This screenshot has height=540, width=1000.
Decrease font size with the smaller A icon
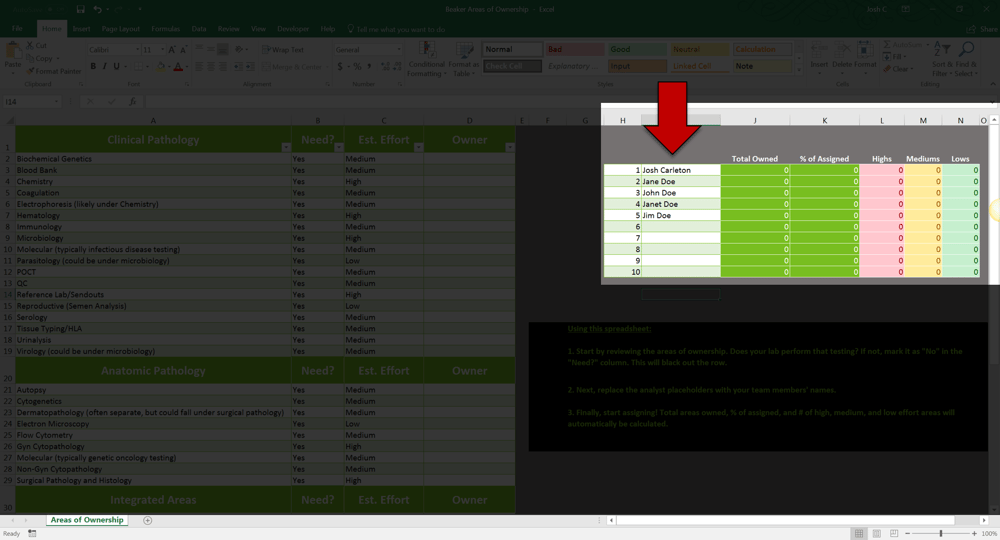184,50
